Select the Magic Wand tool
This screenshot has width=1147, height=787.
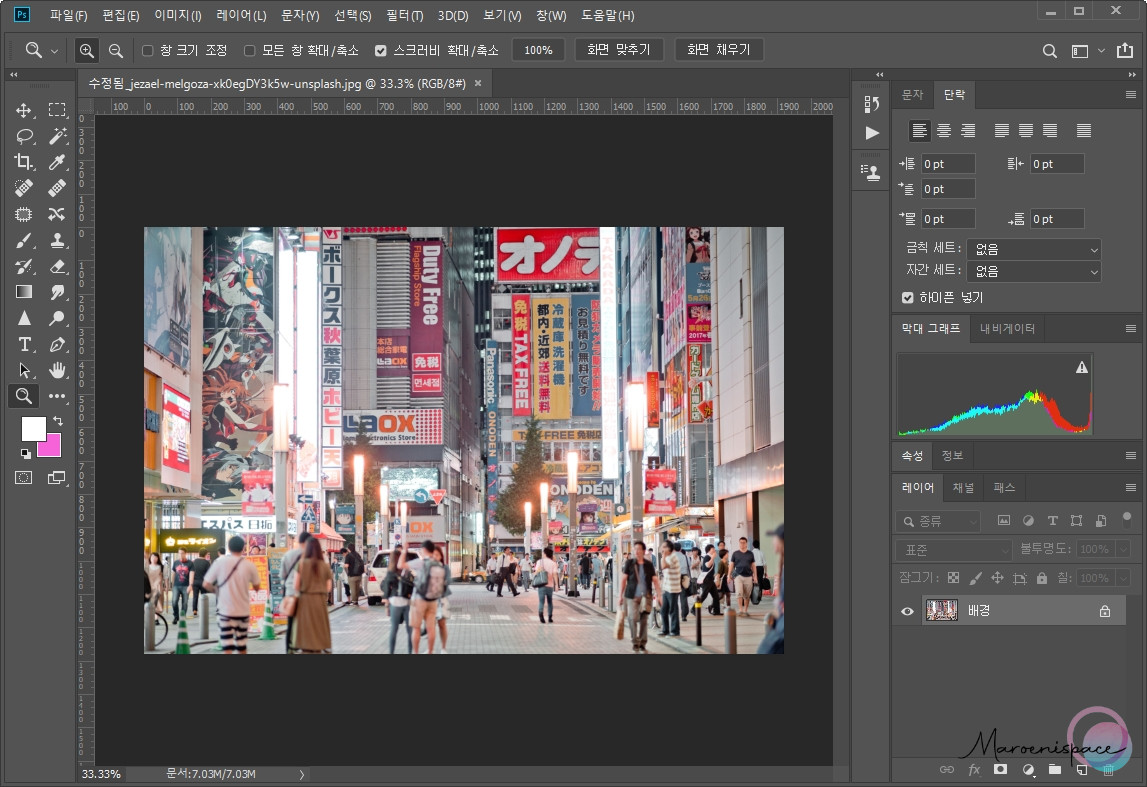57,136
